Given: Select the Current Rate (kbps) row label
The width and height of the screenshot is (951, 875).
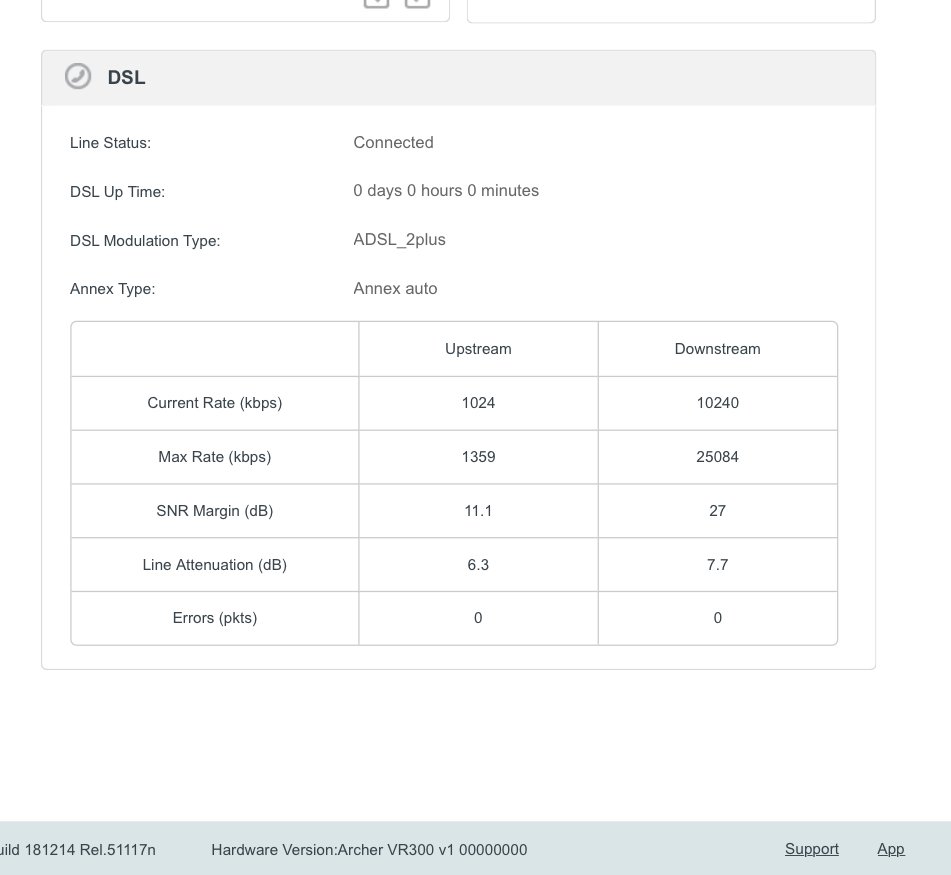Looking at the screenshot, I should 215,403.
